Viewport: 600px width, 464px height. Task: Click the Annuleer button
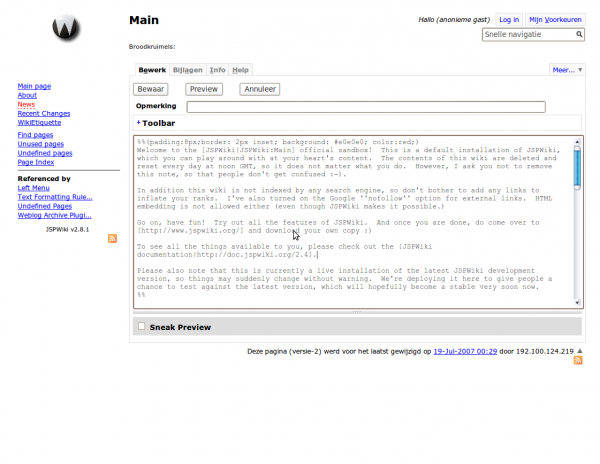260,89
